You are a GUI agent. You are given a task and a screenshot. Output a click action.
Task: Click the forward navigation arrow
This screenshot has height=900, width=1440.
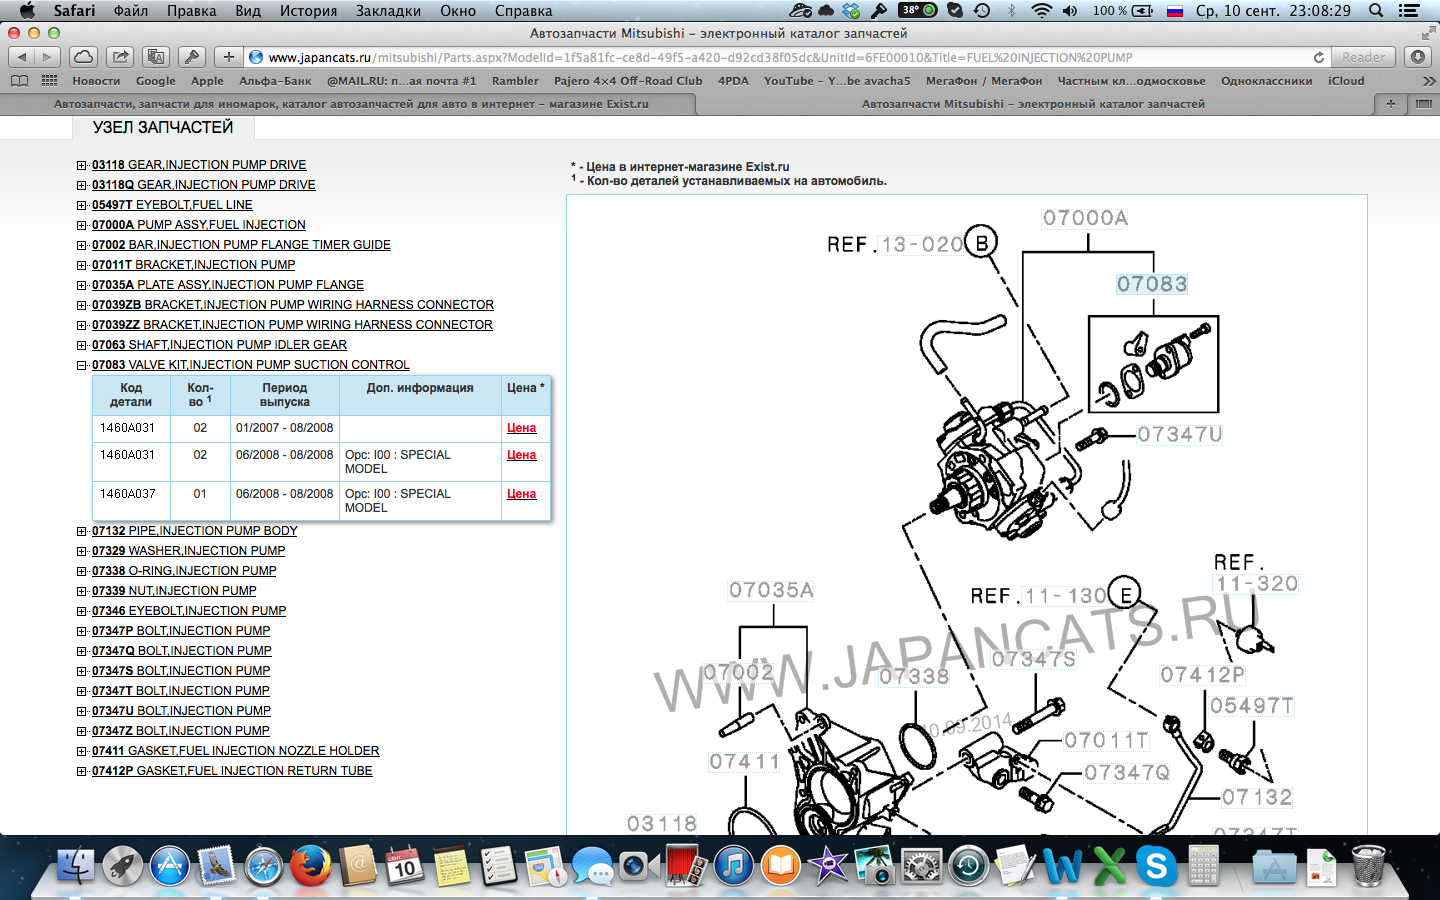47,57
